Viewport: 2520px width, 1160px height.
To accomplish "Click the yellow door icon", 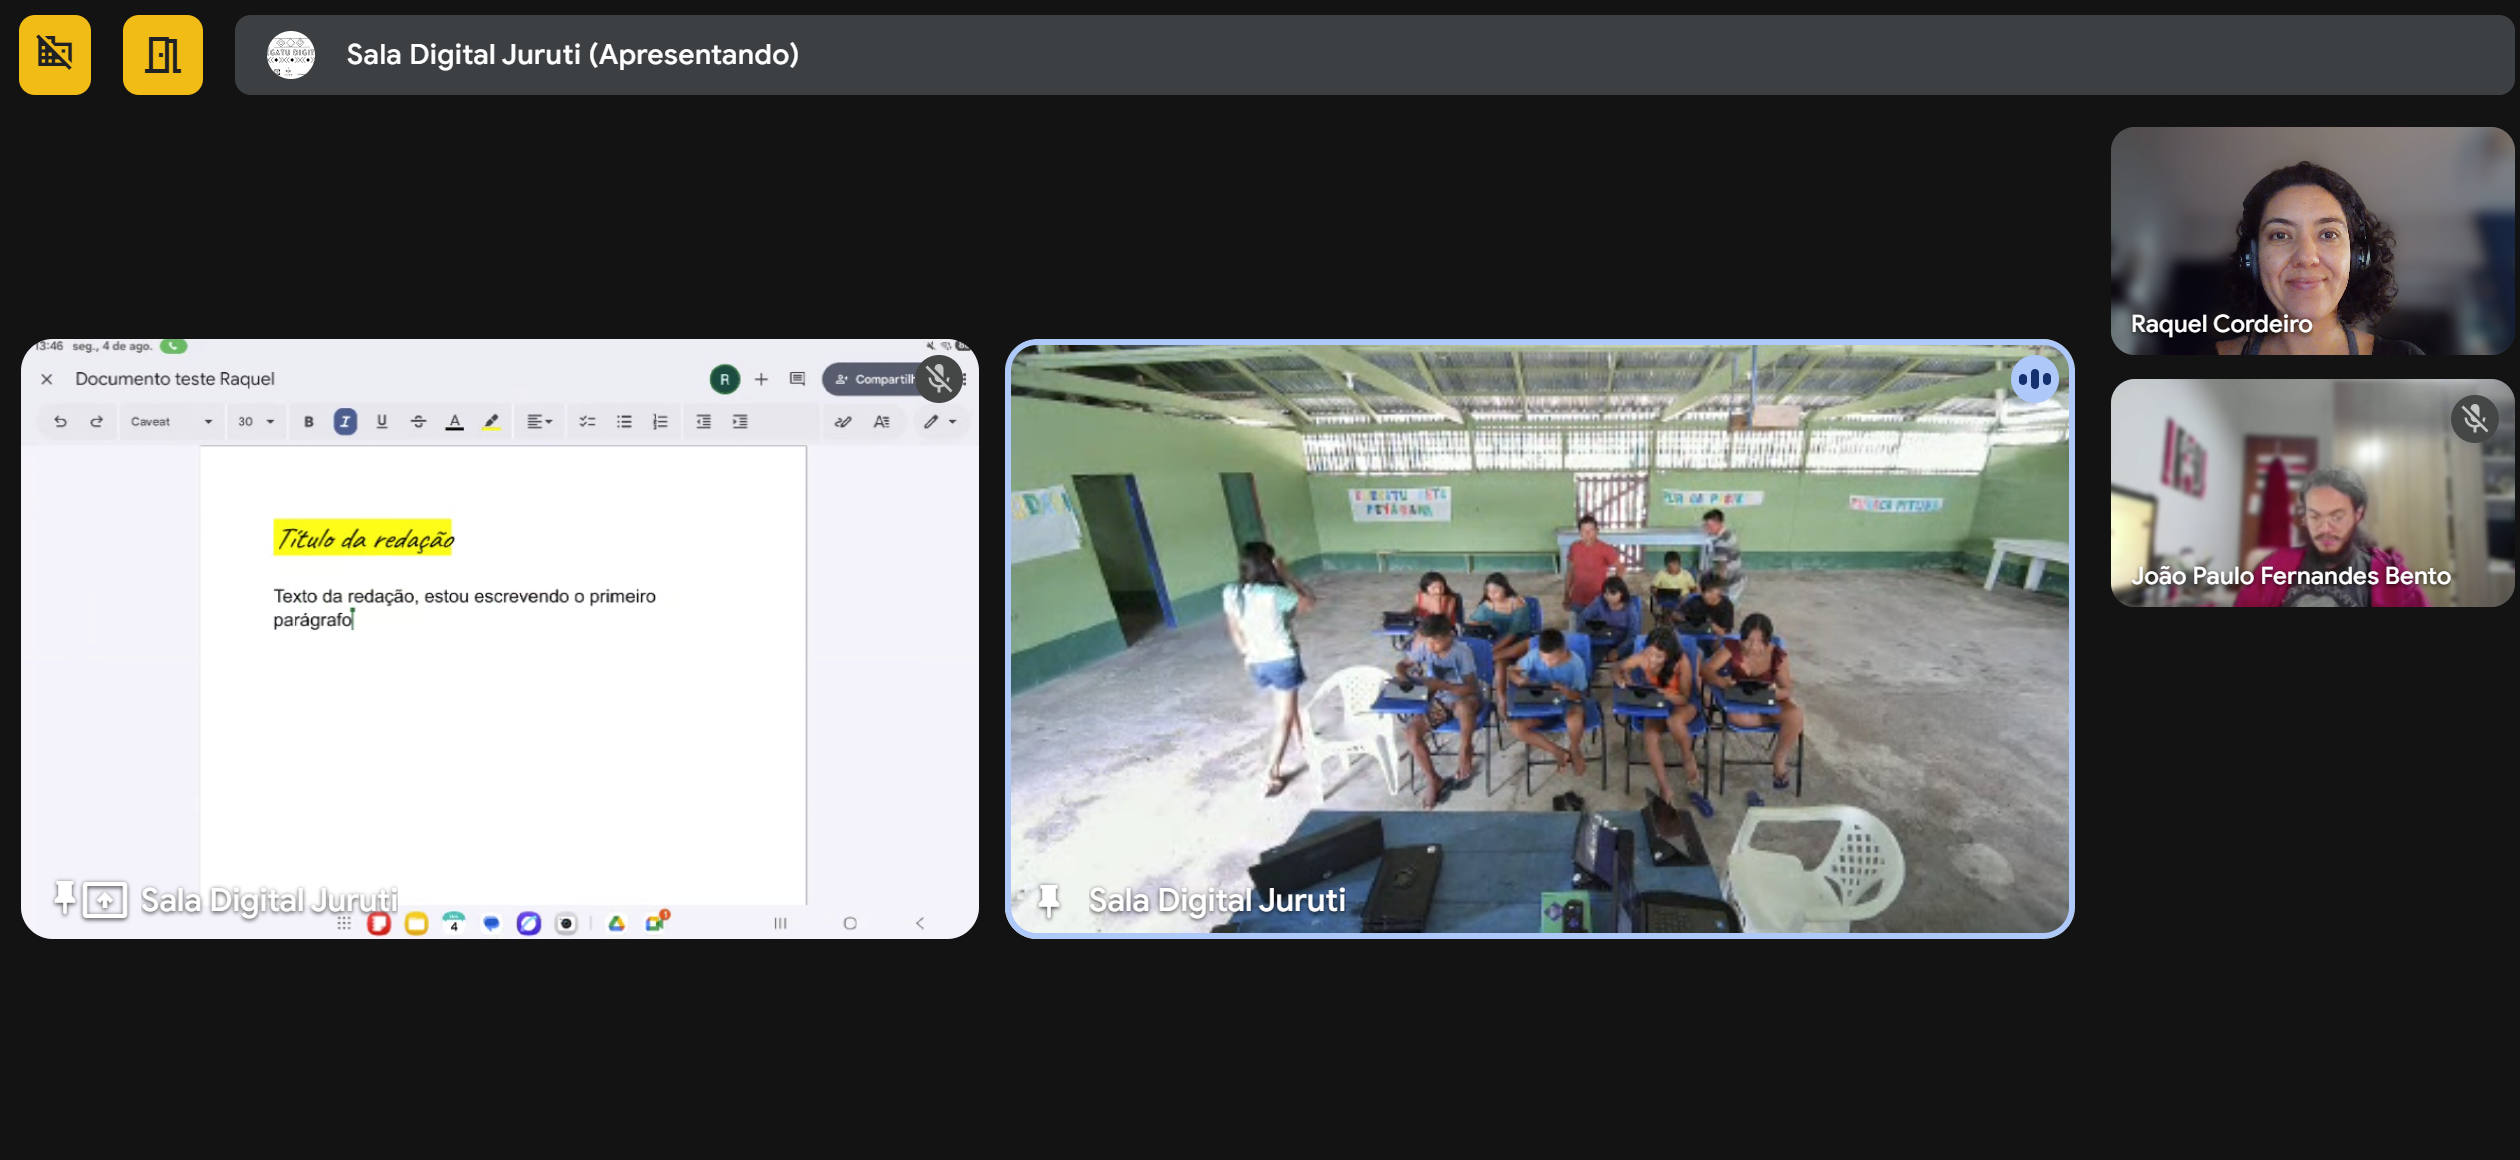I will tap(162, 55).
